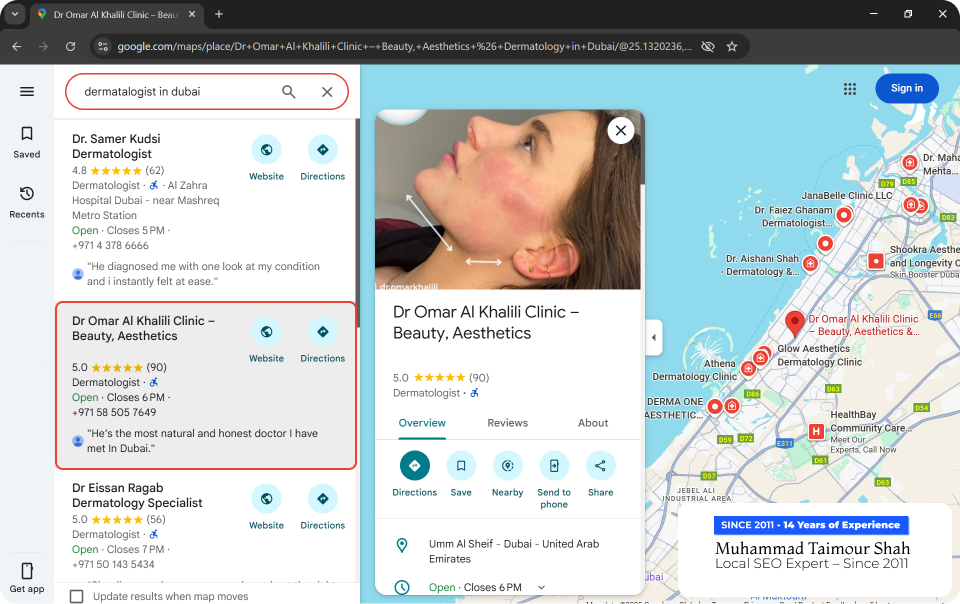This screenshot has height=604, width=960.
Task: Open the Saved places panel
Action: [27, 141]
